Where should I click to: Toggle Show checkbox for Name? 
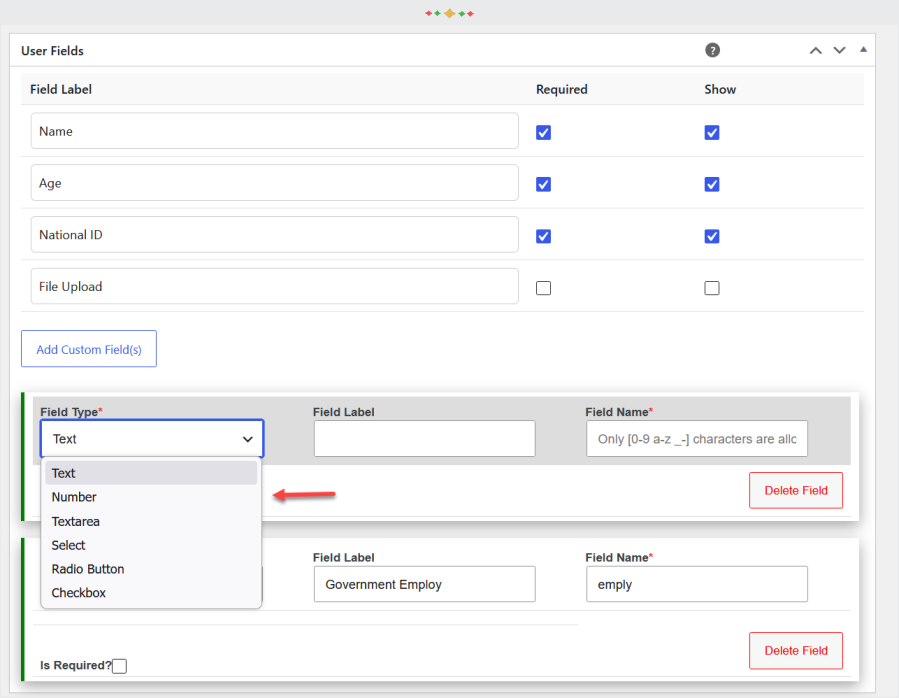[x=712, y=132]
